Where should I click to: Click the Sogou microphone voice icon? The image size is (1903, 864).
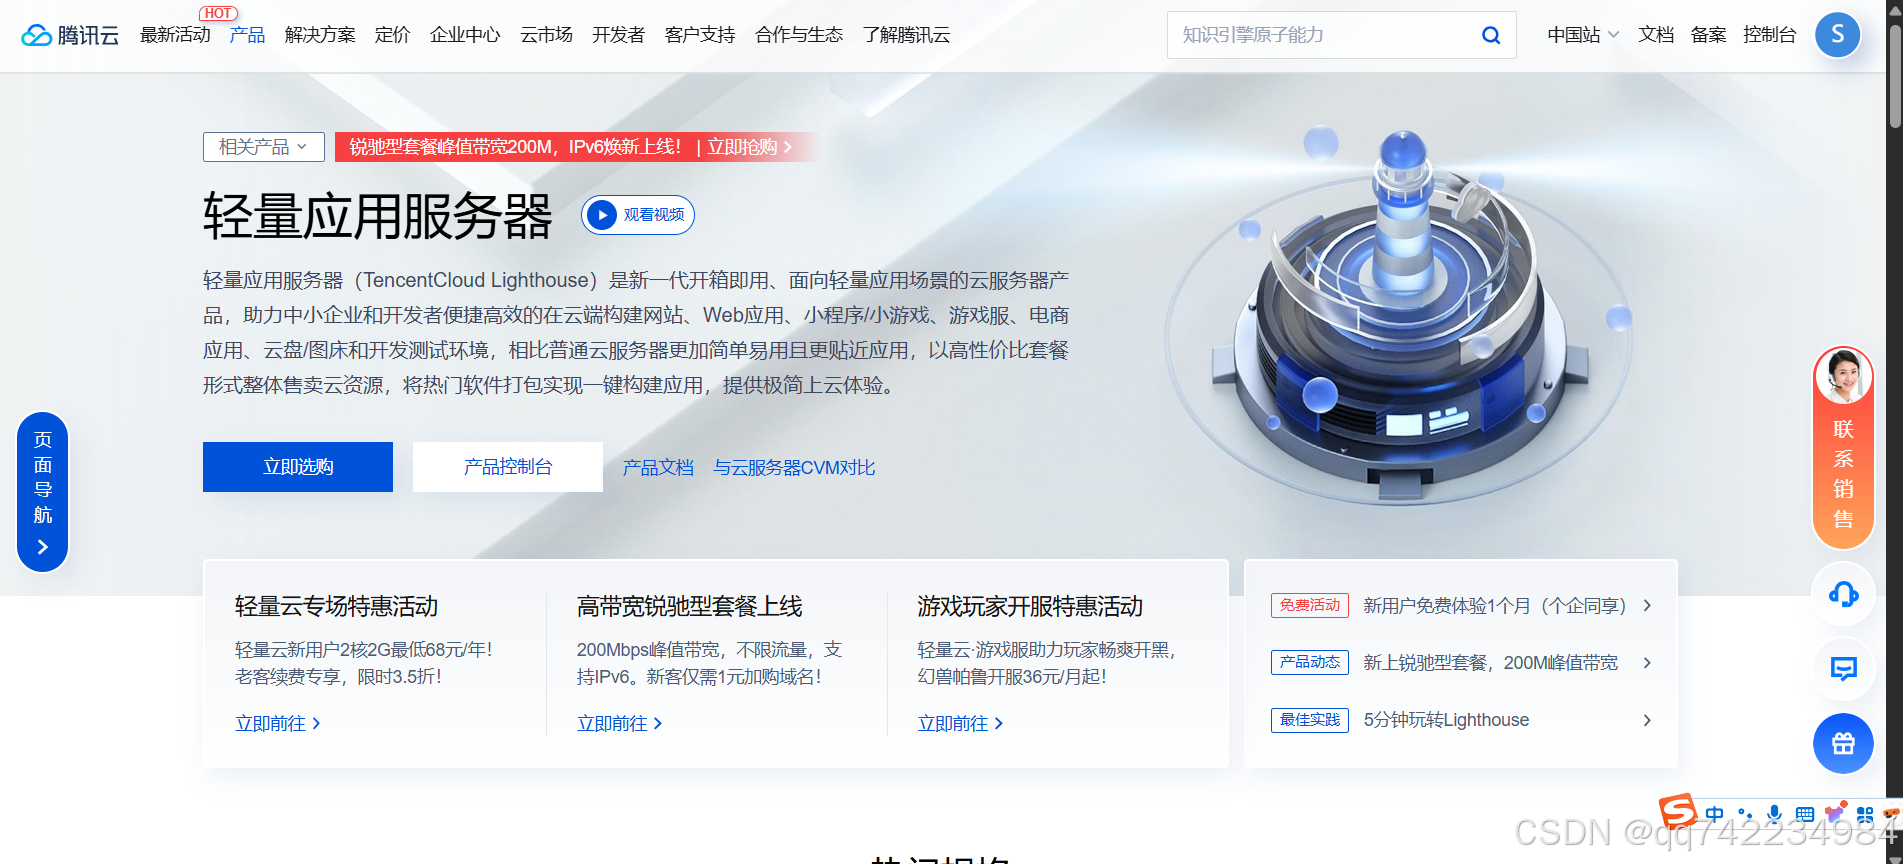(x=1774, y=814)
